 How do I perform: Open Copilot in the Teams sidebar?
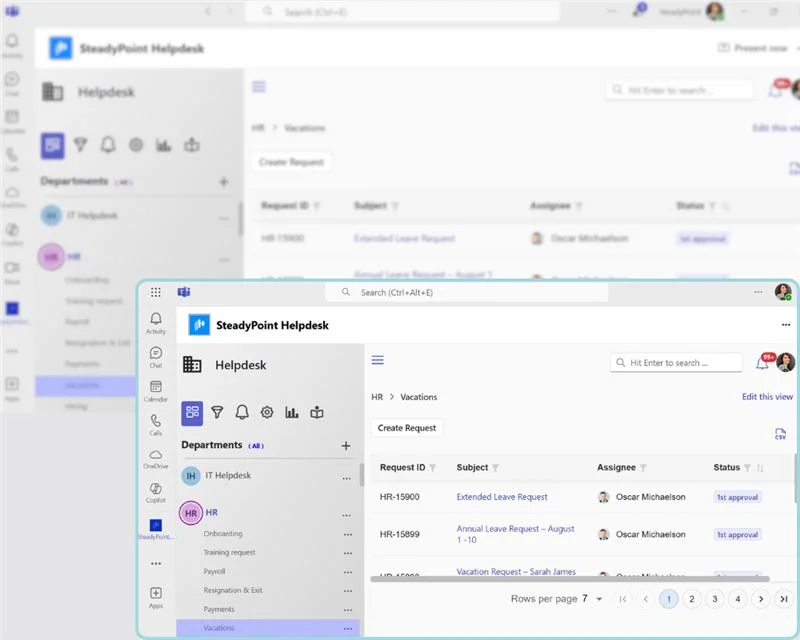click(156, 493)
